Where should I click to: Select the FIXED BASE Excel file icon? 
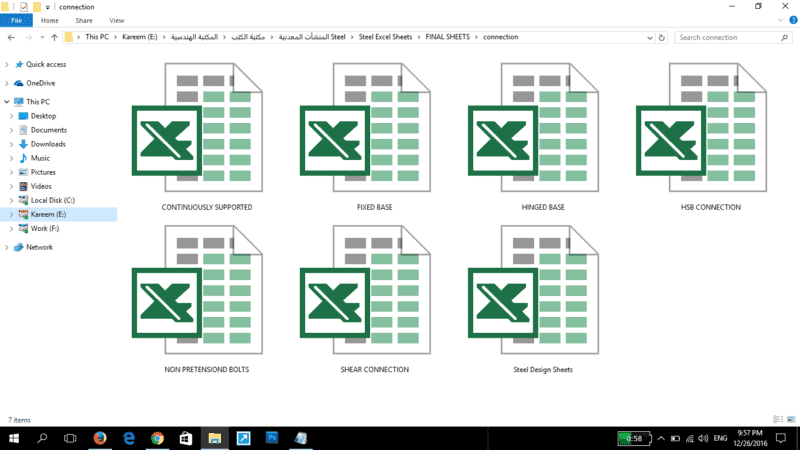click(365, 127)
